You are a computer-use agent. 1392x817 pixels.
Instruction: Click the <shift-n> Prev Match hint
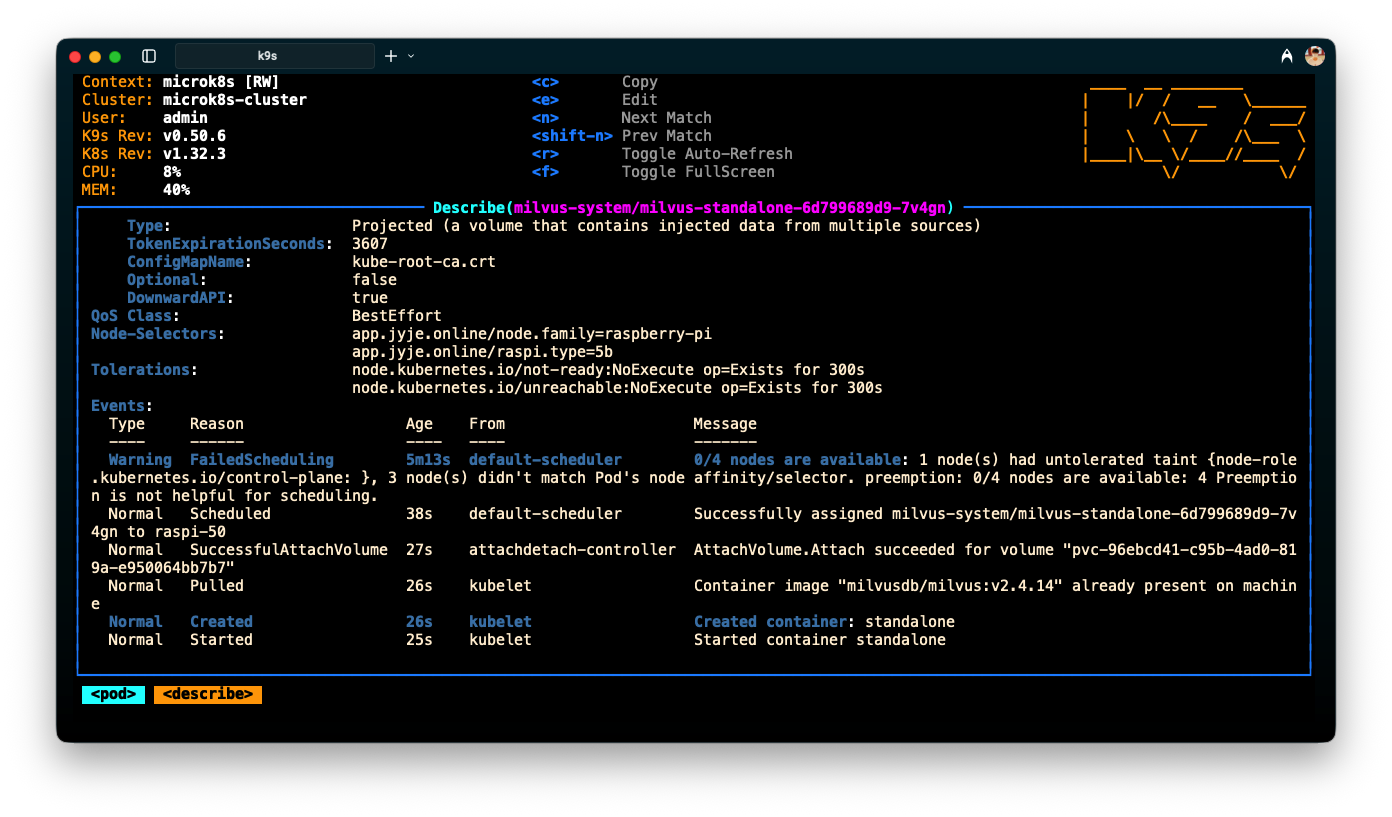point(622,136)
